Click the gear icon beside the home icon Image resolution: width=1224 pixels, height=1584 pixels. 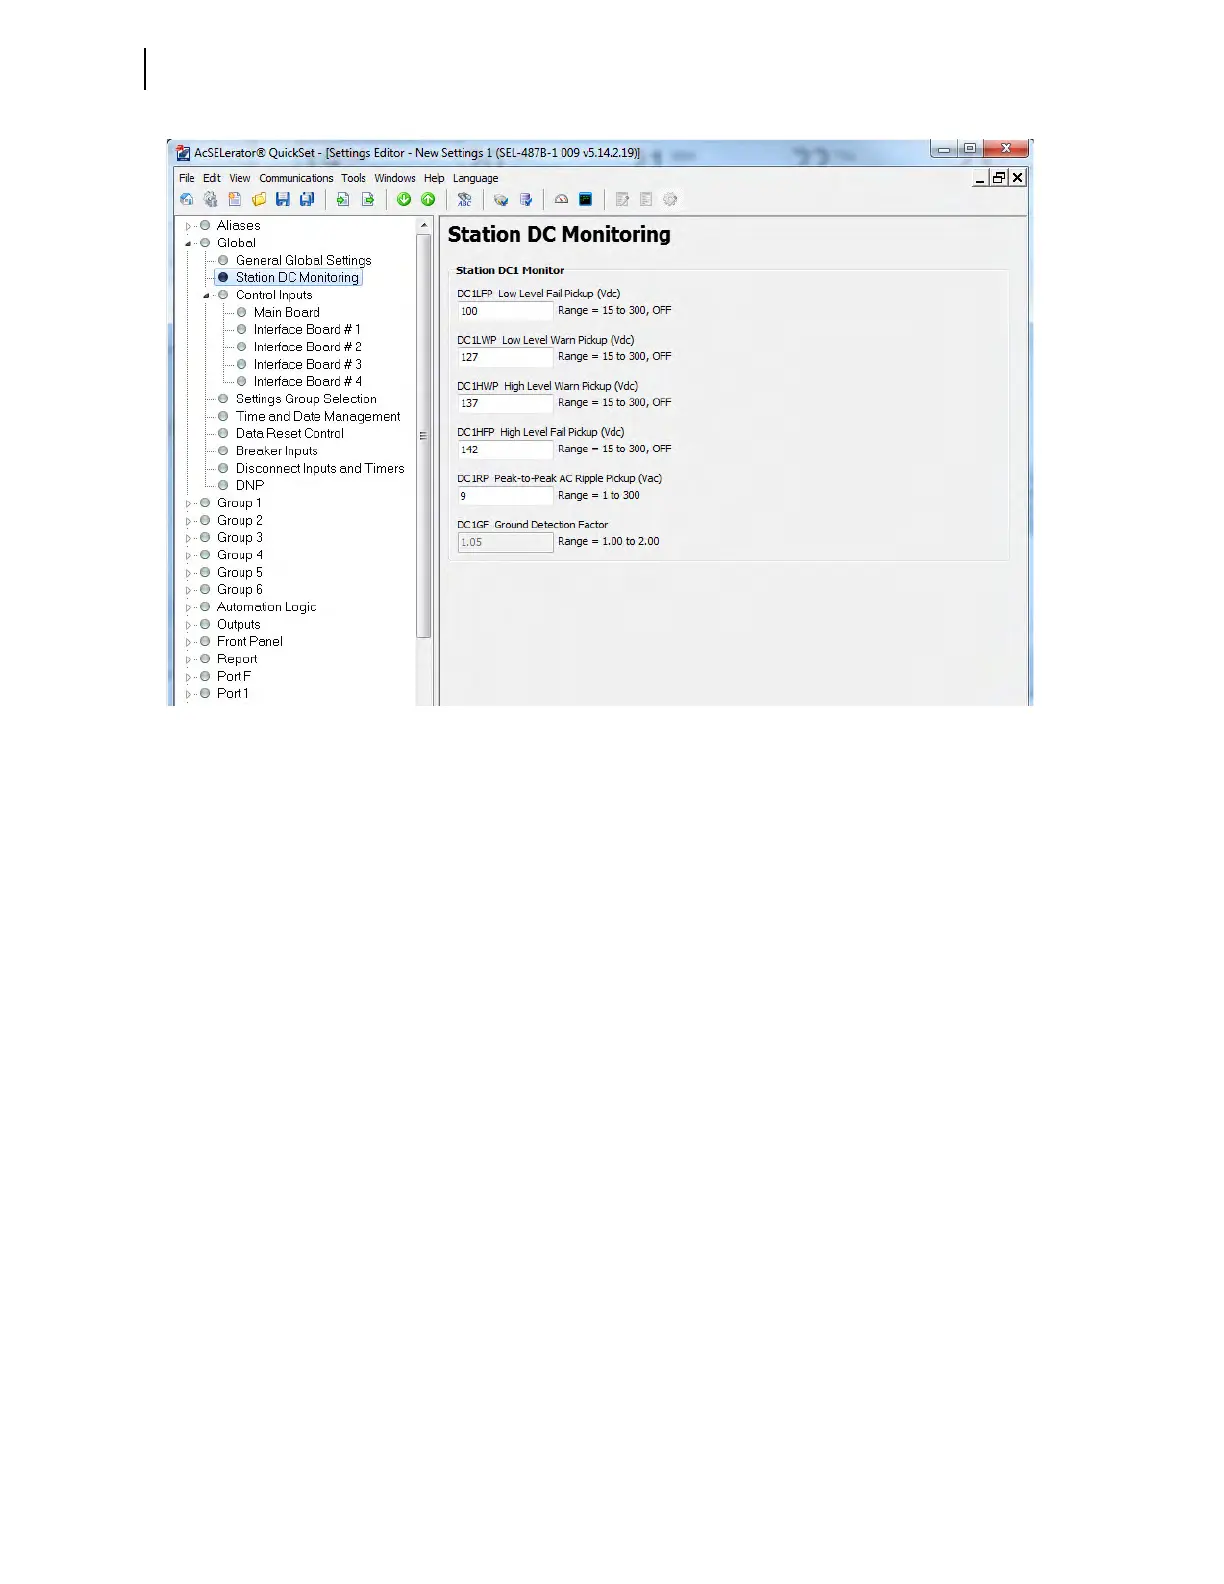(x=210, y=200)
